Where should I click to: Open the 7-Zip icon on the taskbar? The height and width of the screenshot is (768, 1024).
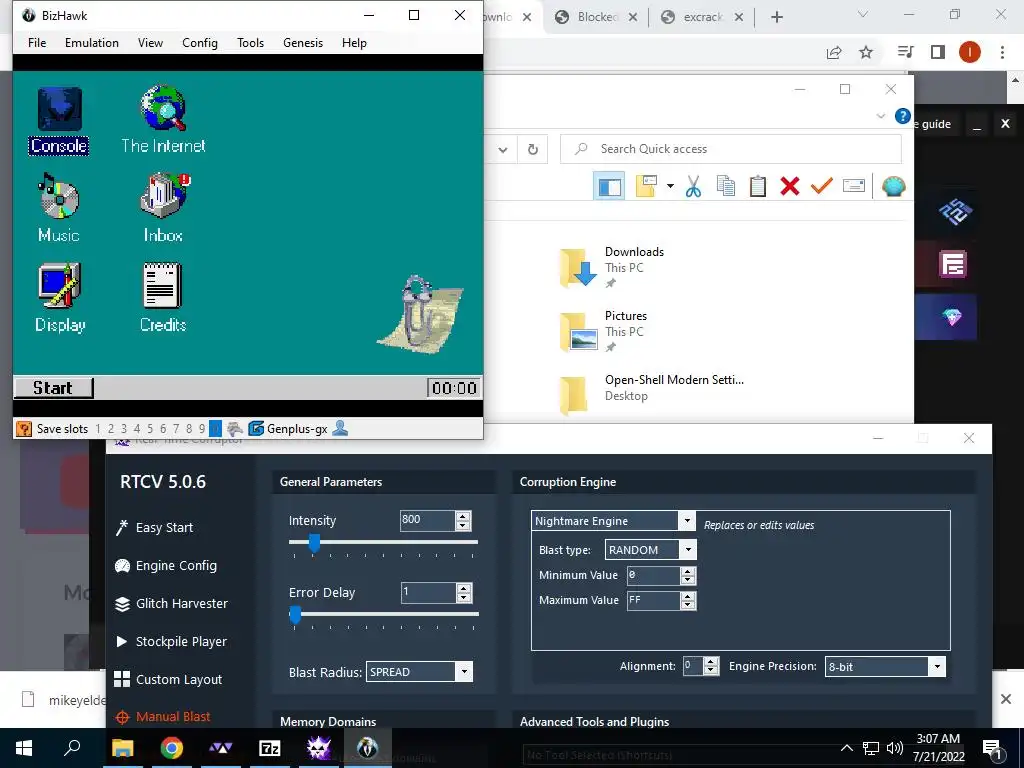click(270, 748)
